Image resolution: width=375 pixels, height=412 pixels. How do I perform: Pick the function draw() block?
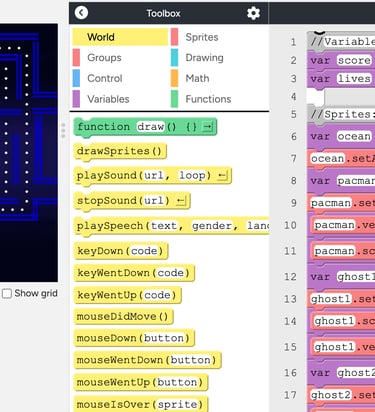pyautogui.click(x=145, y=127)
